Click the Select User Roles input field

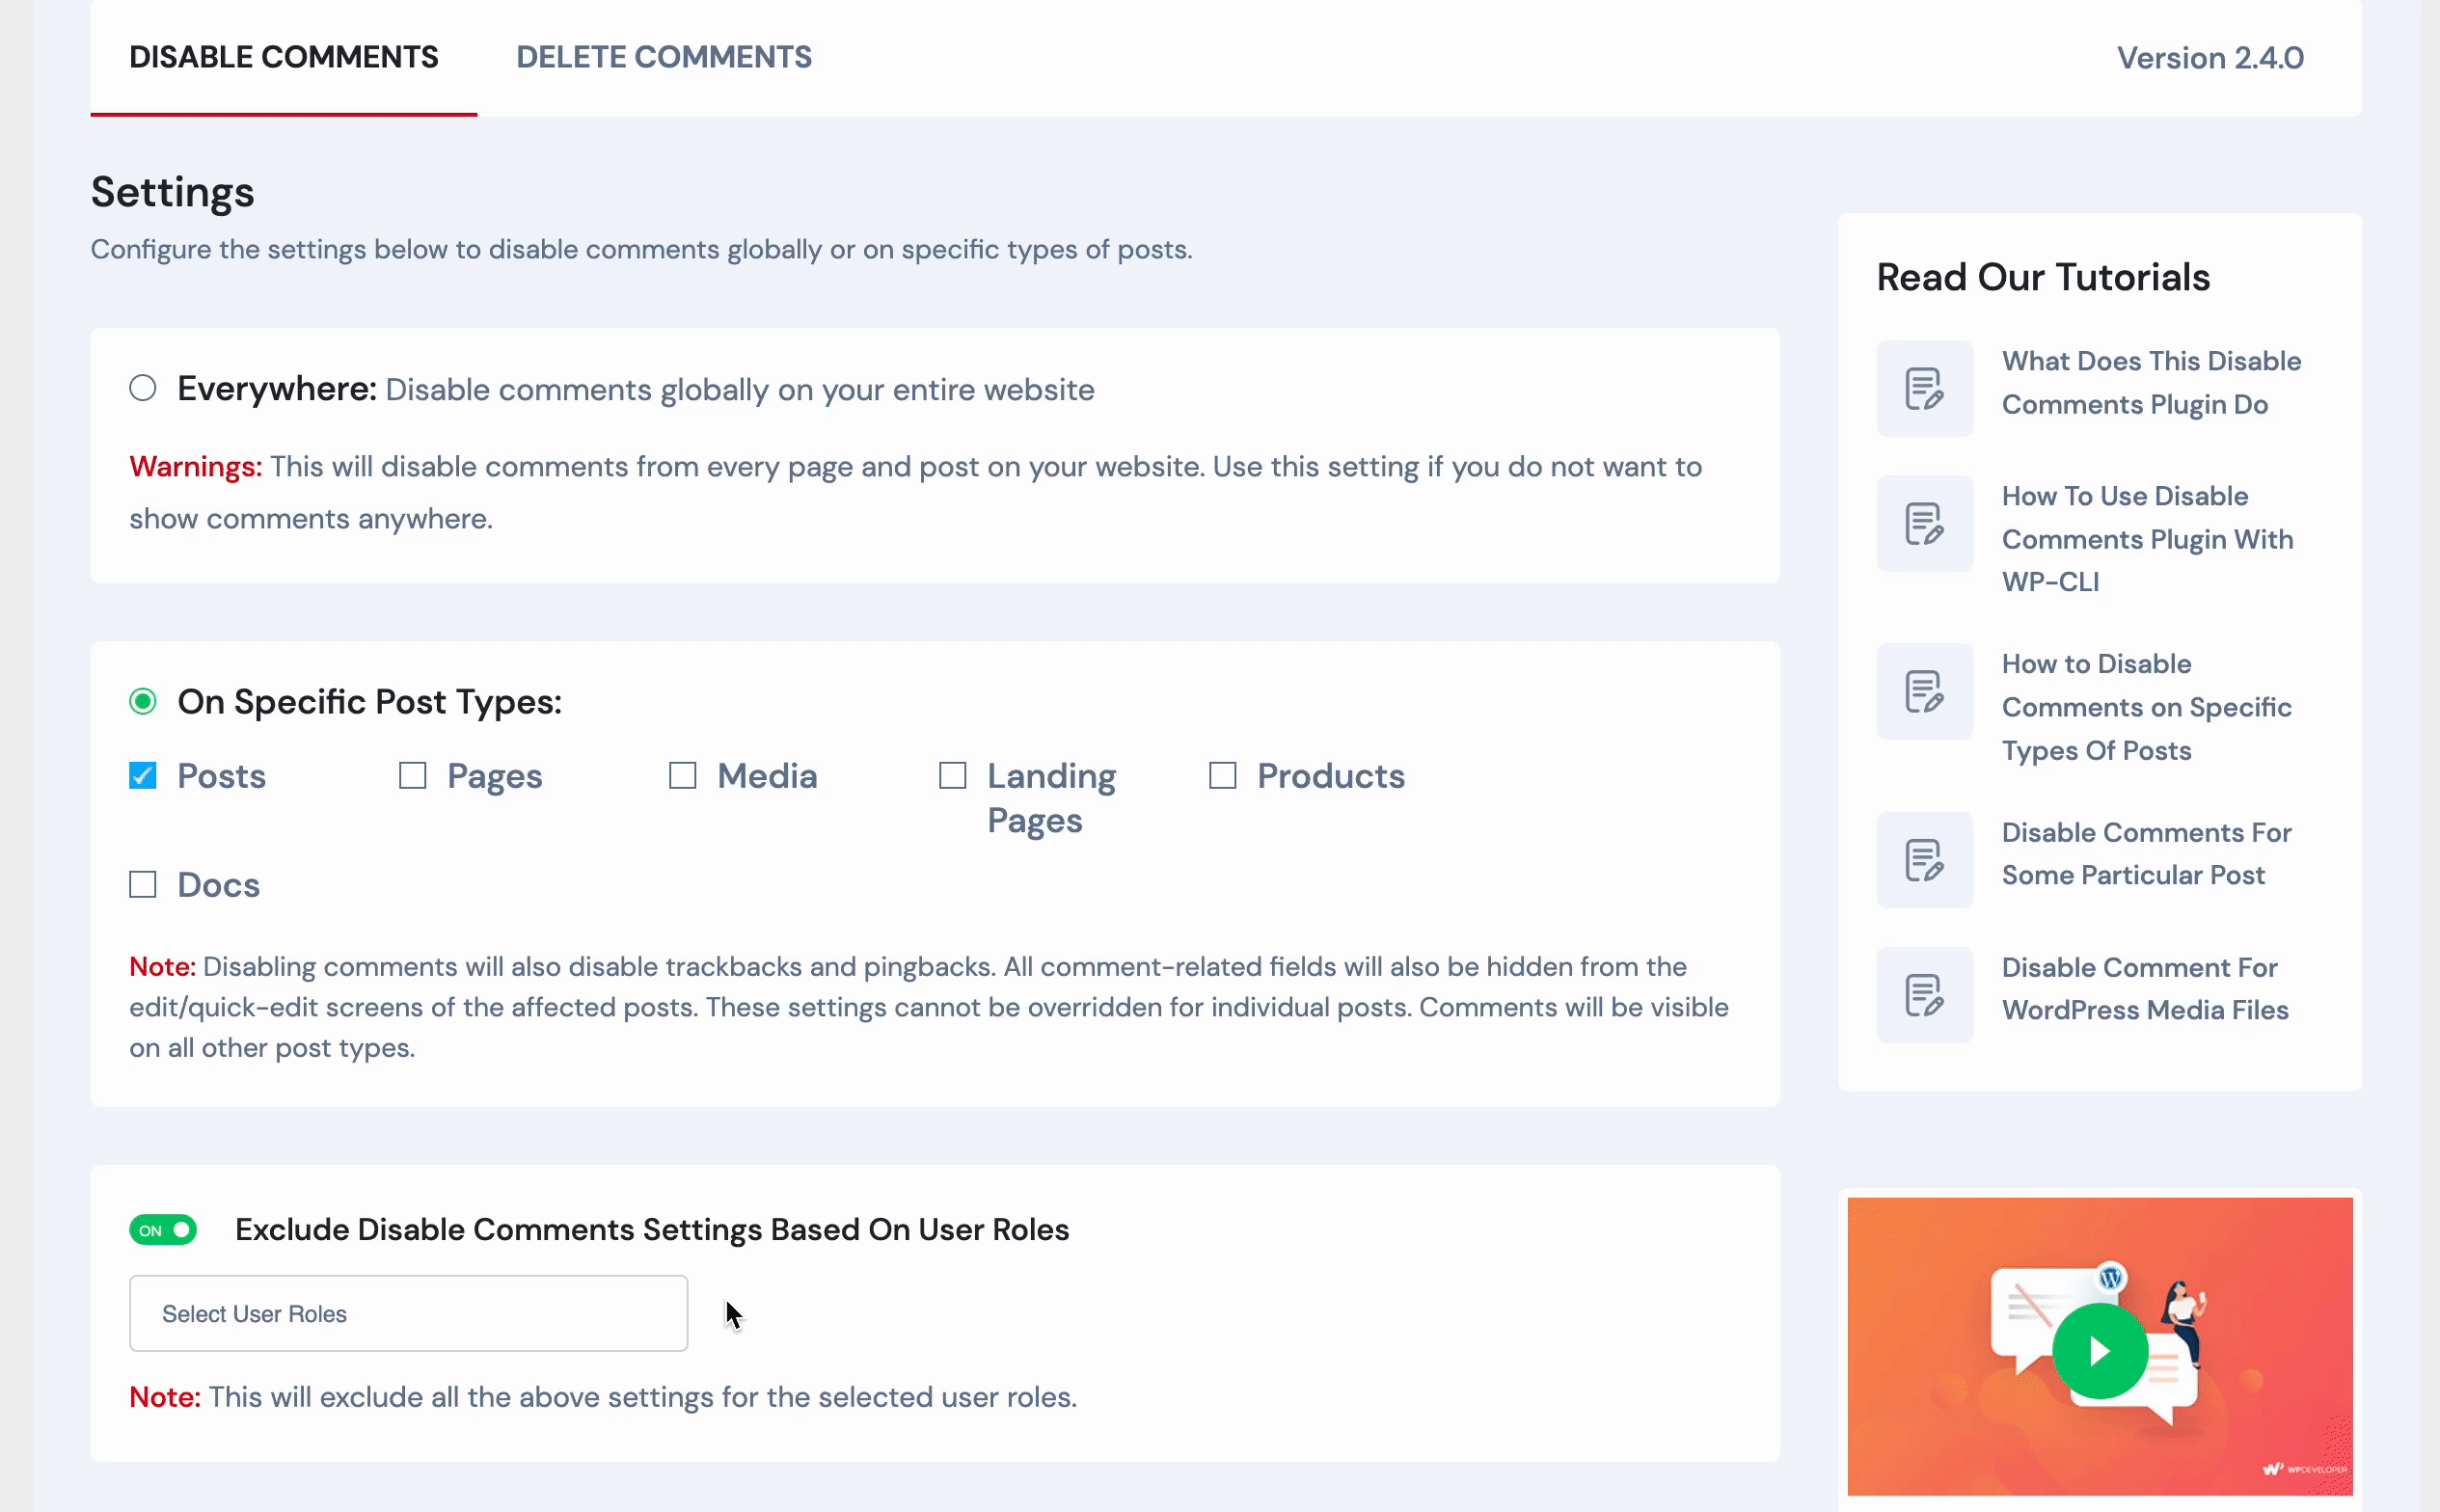point(410,1313)
